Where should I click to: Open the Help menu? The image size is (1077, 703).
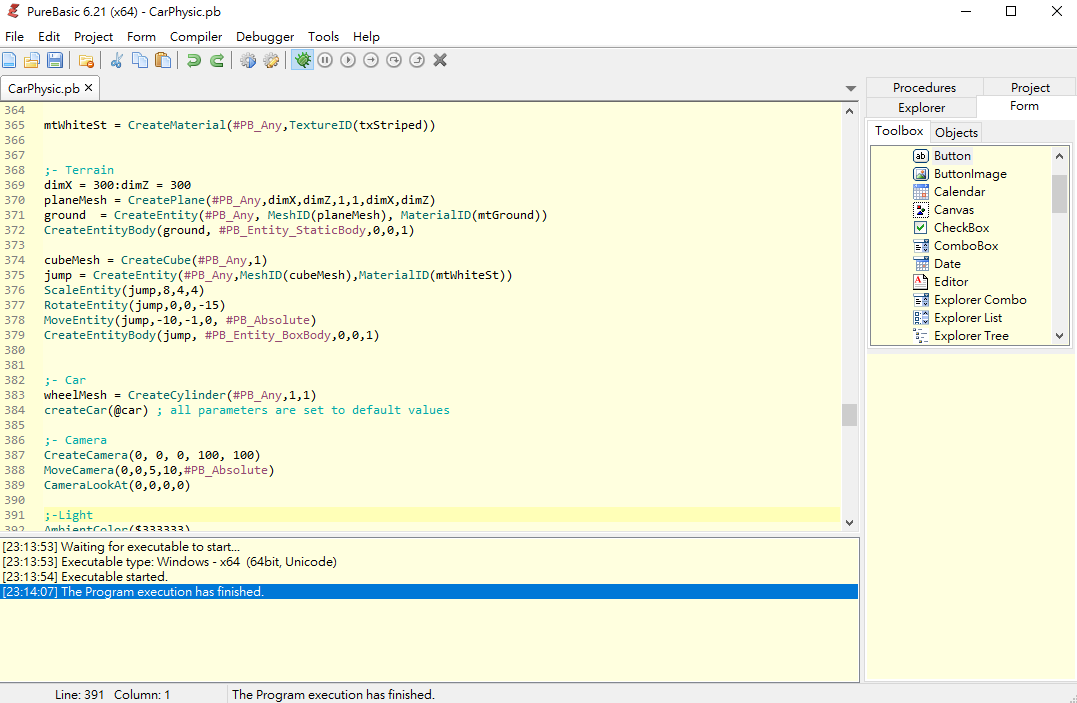pyautogui.click(x=366, y=36)
